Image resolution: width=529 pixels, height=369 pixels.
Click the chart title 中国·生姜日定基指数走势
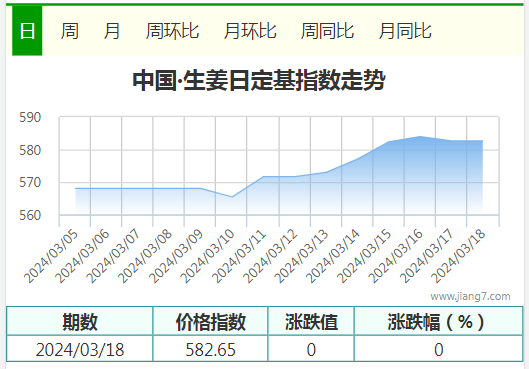pyautogui.click(x=259, y=80)
